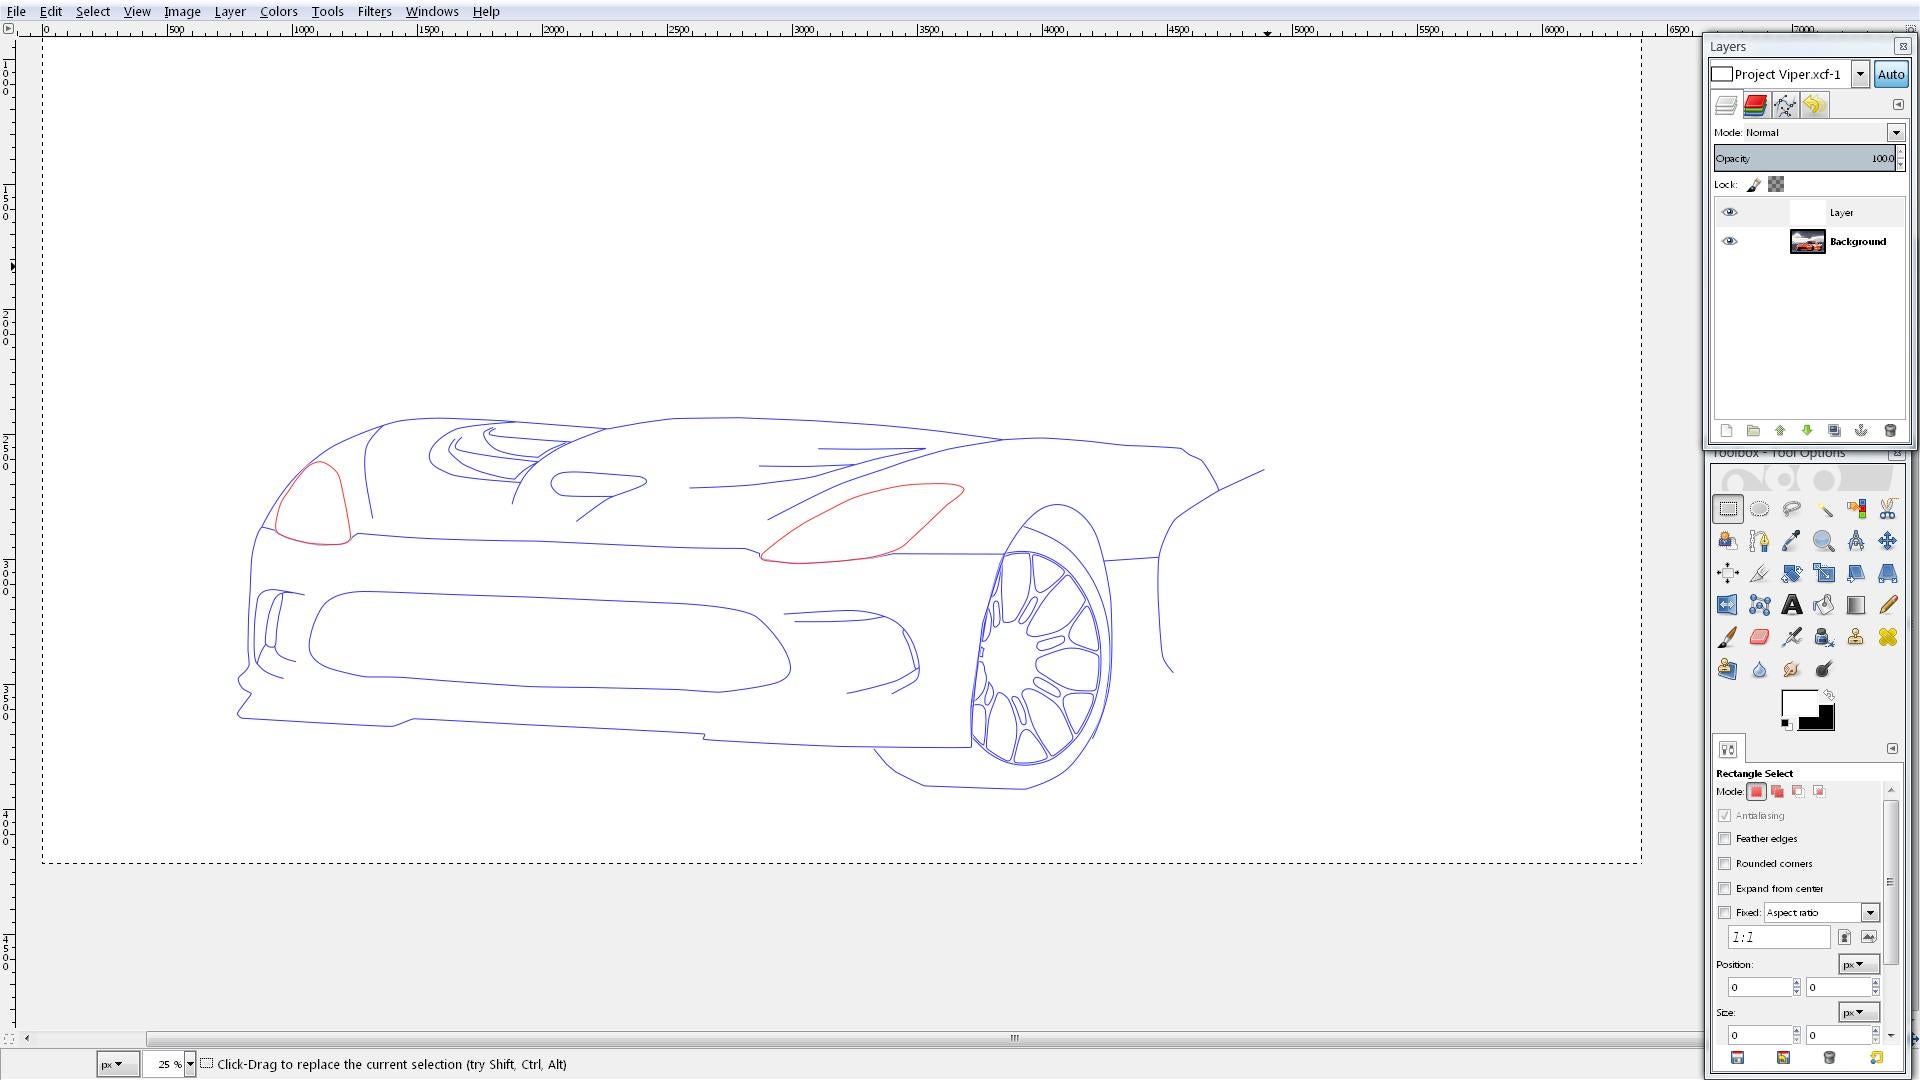Choose the Scale tool

point(1823,573)
